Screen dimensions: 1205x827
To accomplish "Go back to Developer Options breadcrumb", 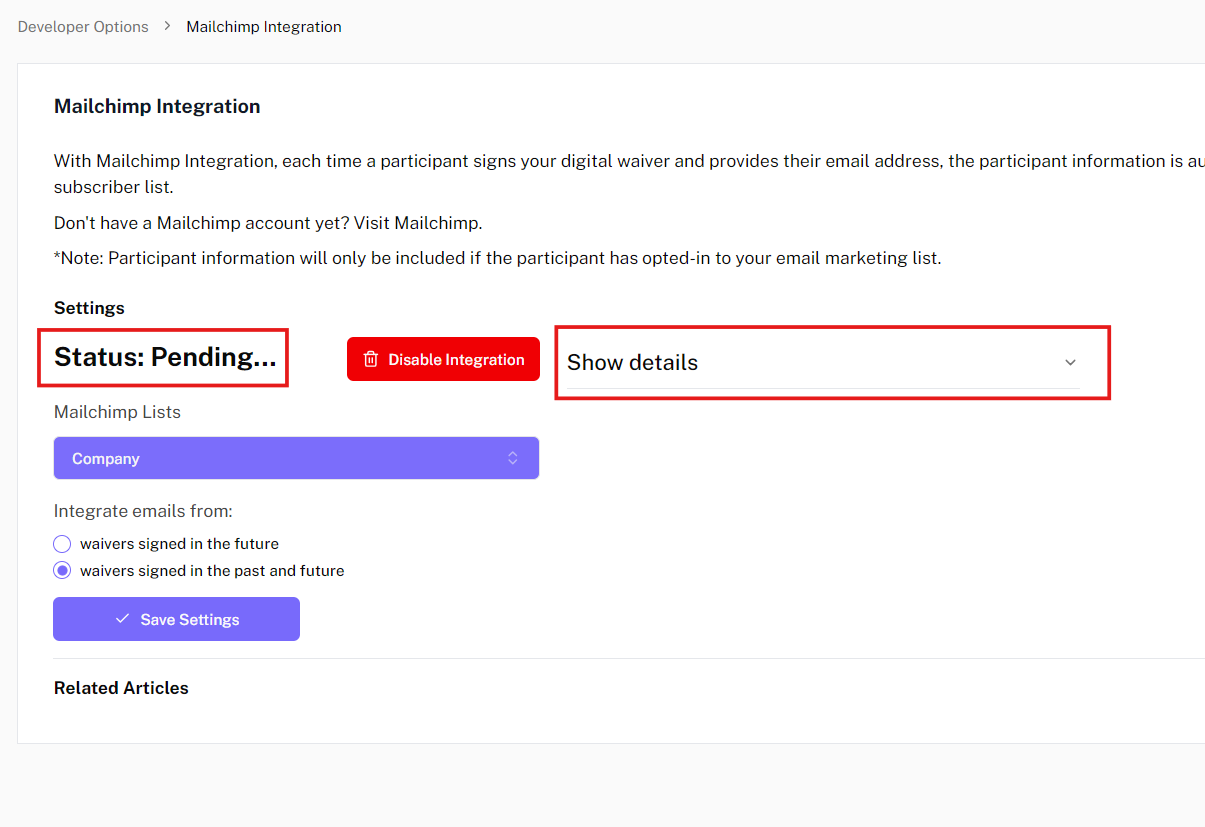I will [83, 27].
